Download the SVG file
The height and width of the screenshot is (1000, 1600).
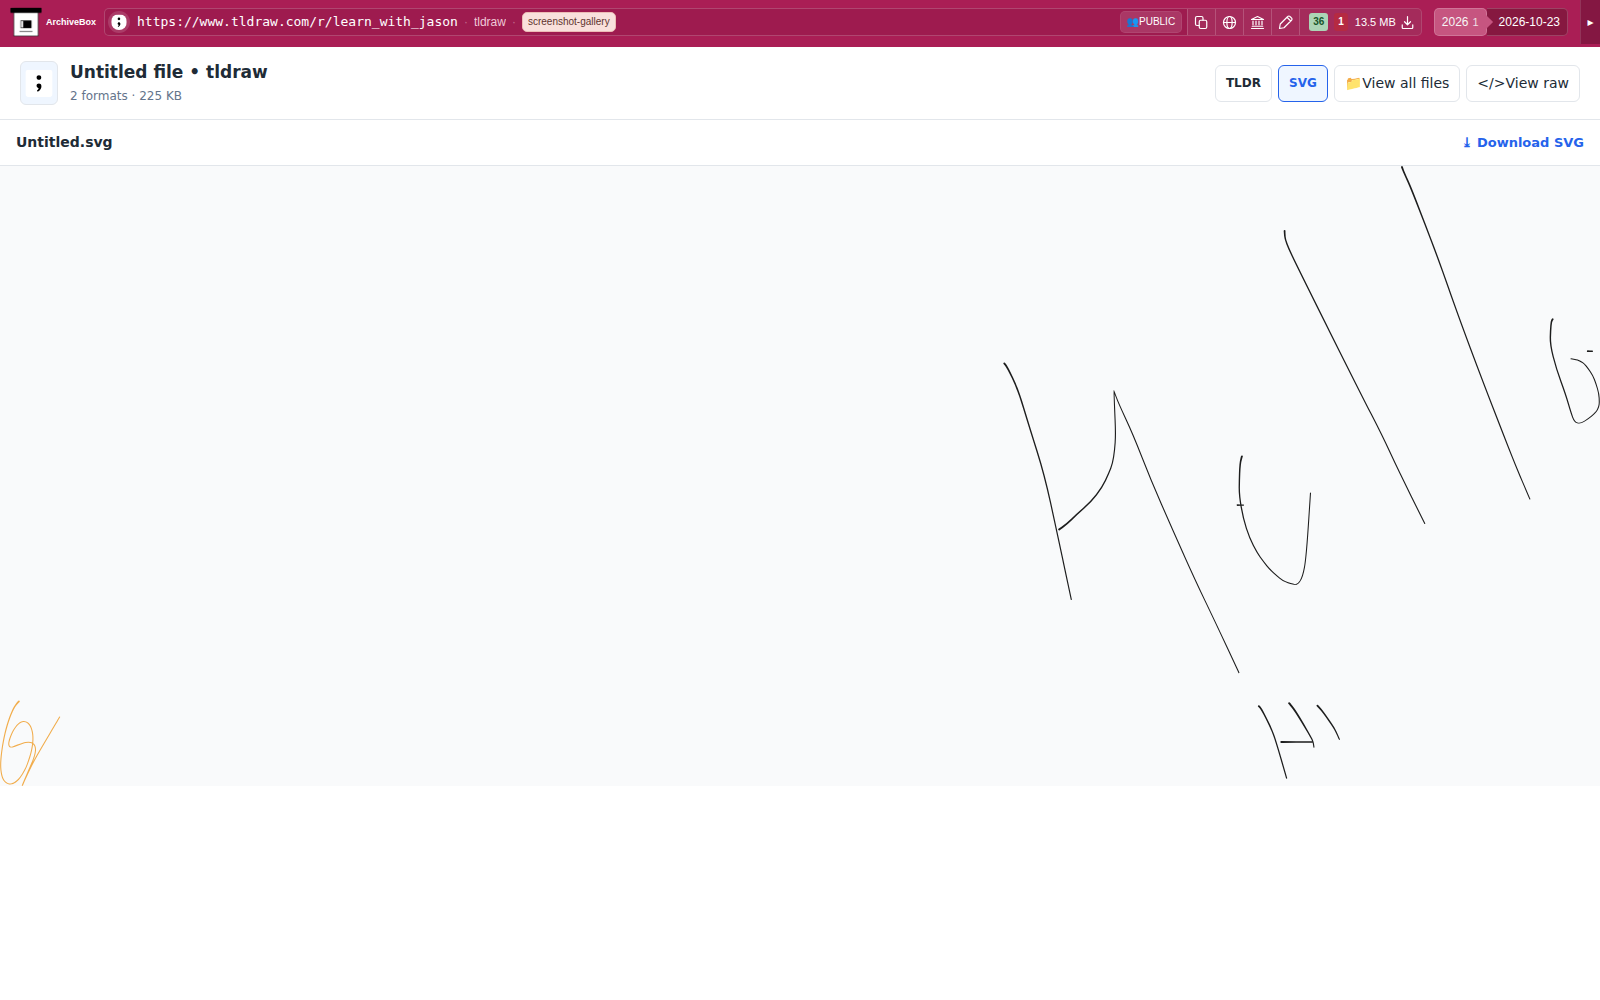[x=1523, y=142]
